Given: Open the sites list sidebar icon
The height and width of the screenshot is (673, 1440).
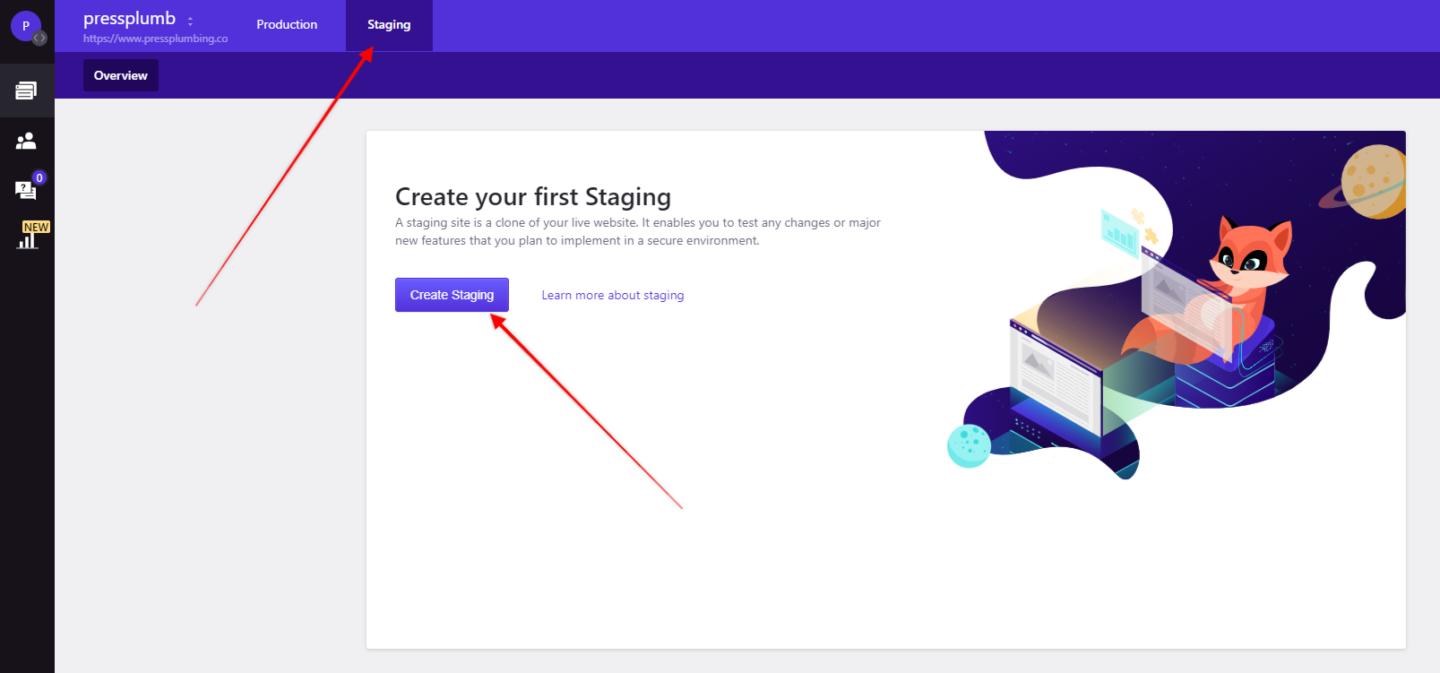Looking at the screenshot, I should tap(26, 91).
